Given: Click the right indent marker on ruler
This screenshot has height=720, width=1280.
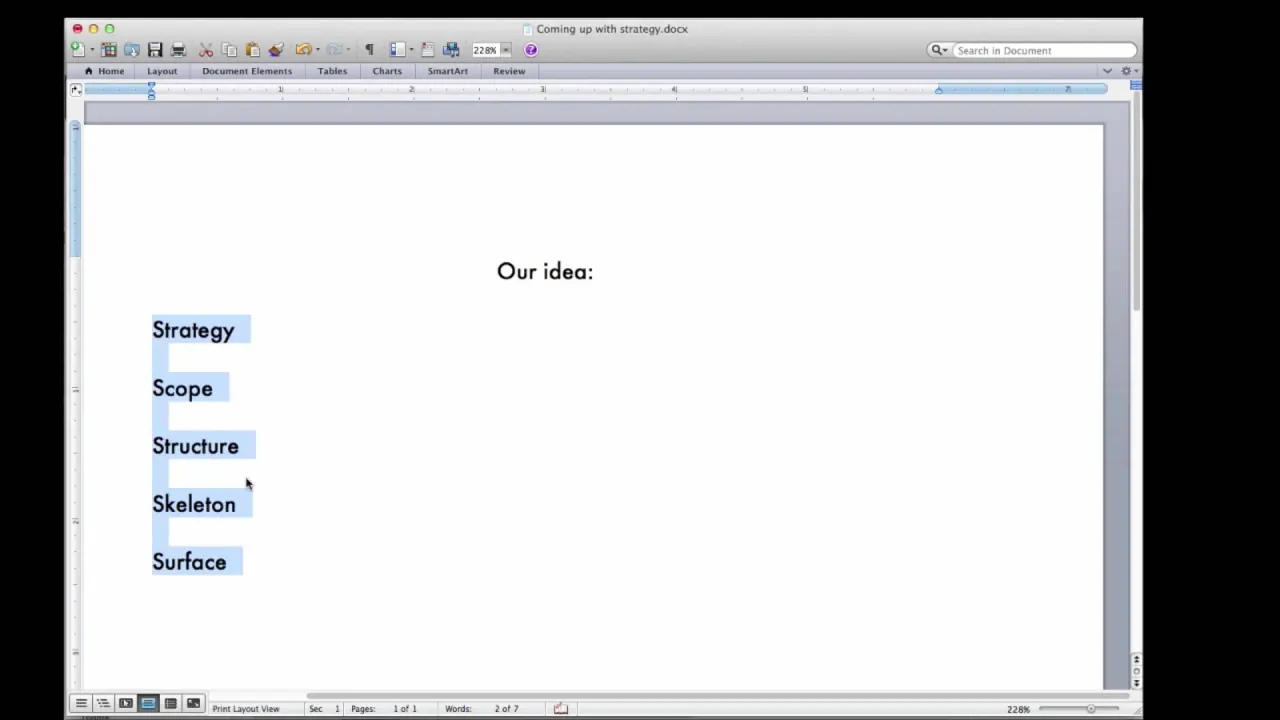Looking at the screenshot, I should coord(938,91).
